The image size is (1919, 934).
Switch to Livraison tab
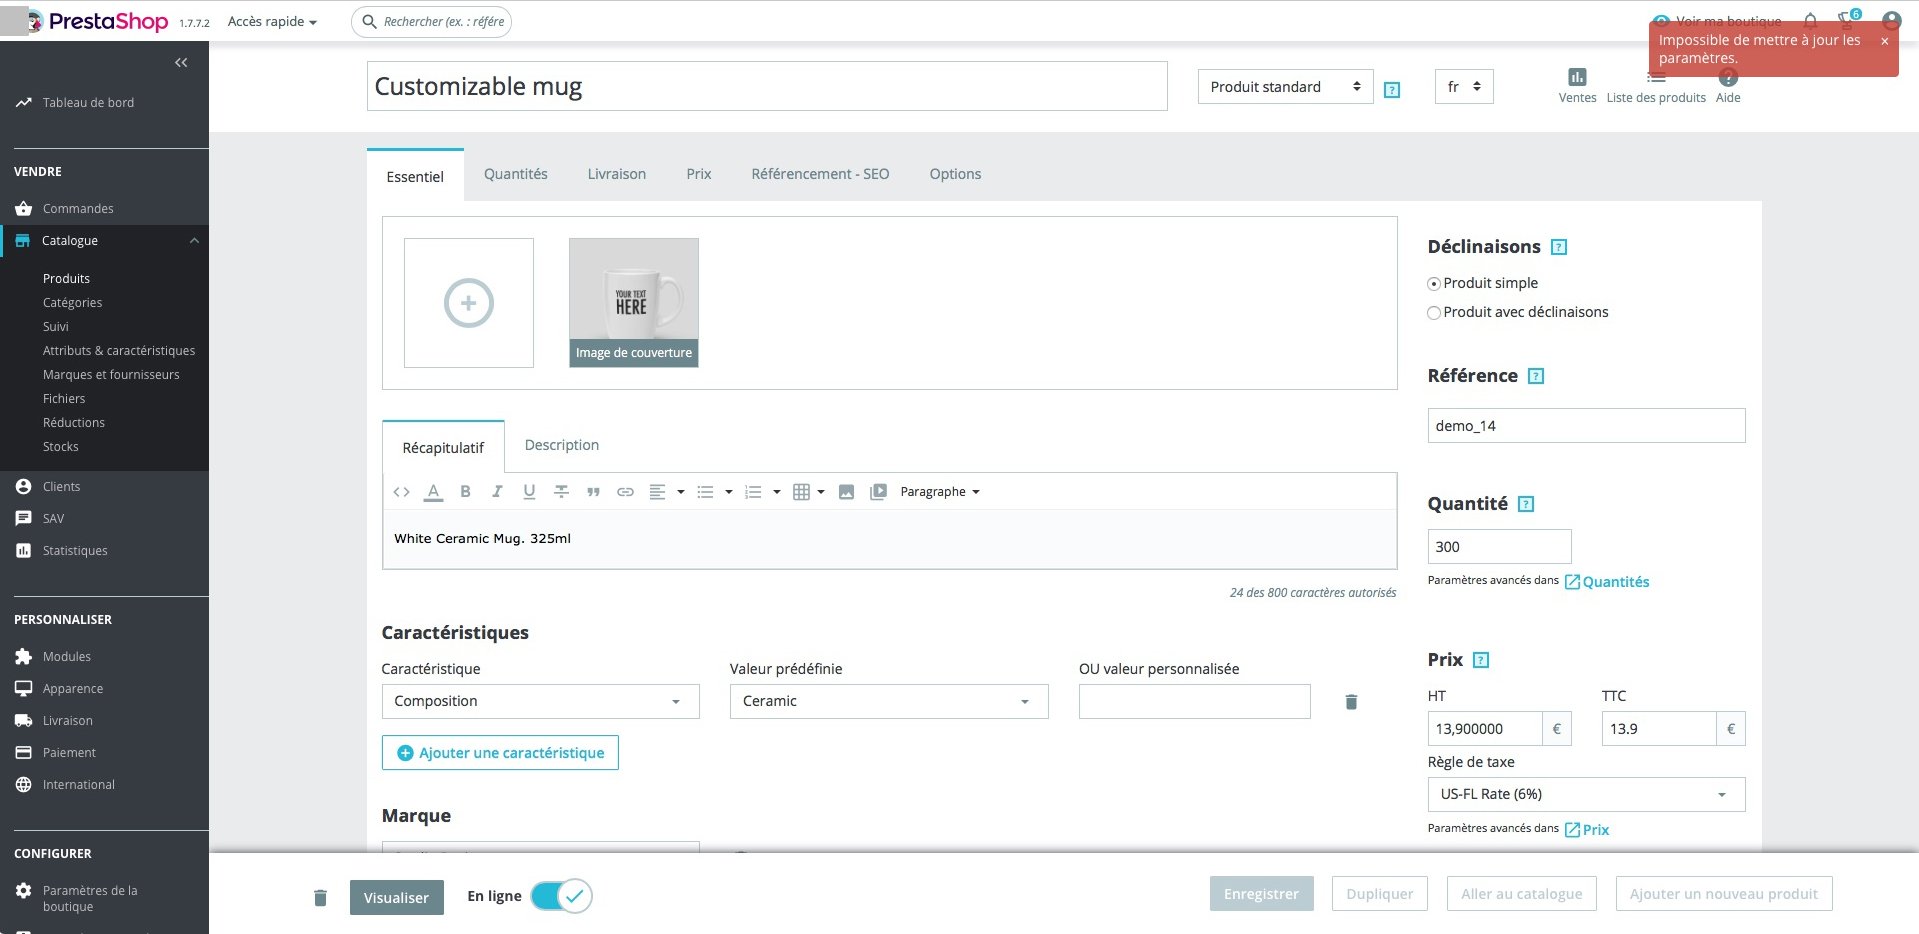pyautogui.click(x=616, y=174)
